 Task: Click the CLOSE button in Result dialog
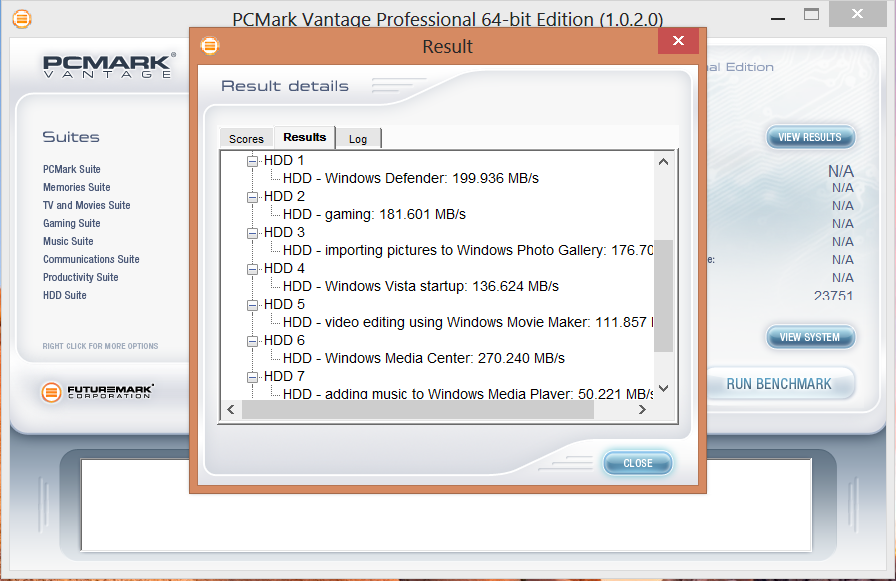click(x=638, y=463)
